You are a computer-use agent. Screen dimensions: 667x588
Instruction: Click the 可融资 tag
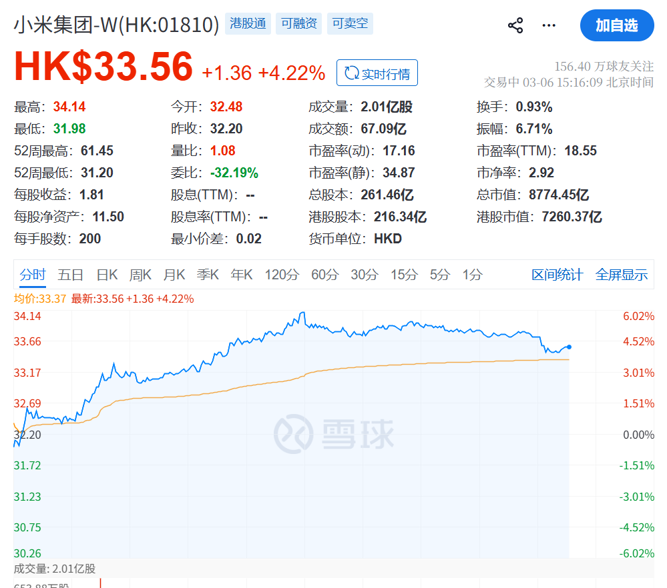point(297,25)
